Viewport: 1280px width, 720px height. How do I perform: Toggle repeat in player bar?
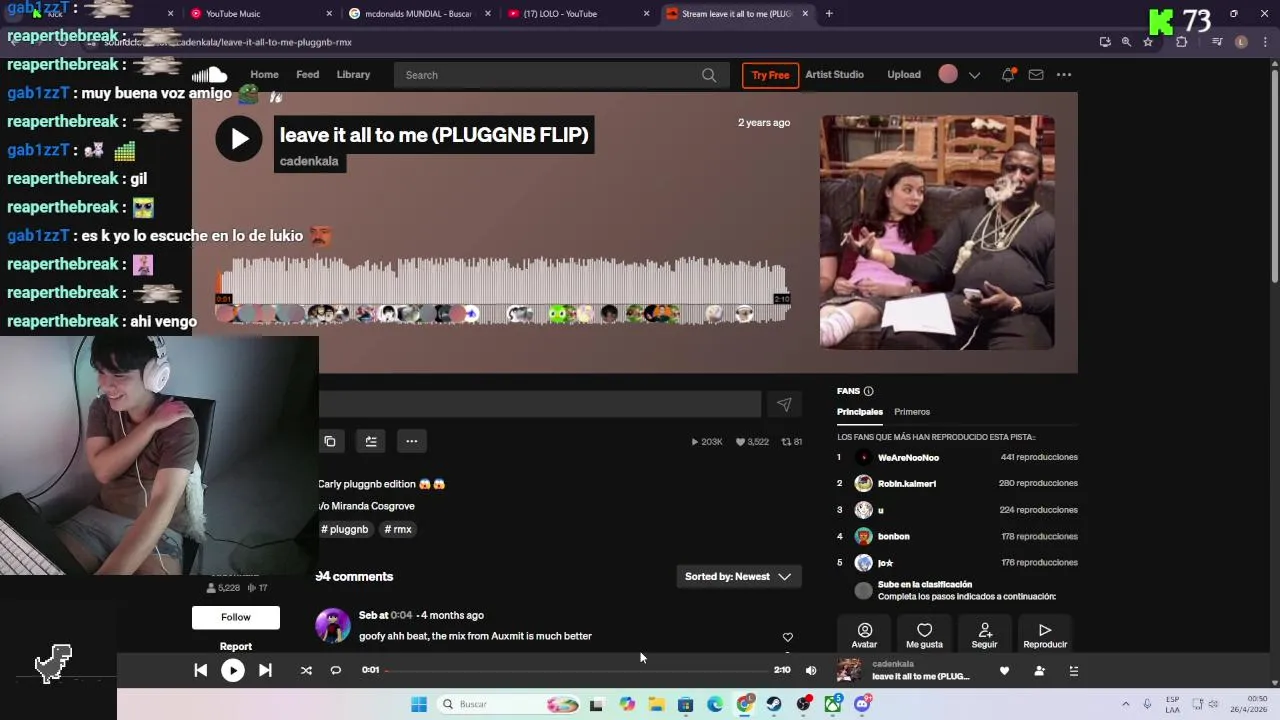point(336,670)
